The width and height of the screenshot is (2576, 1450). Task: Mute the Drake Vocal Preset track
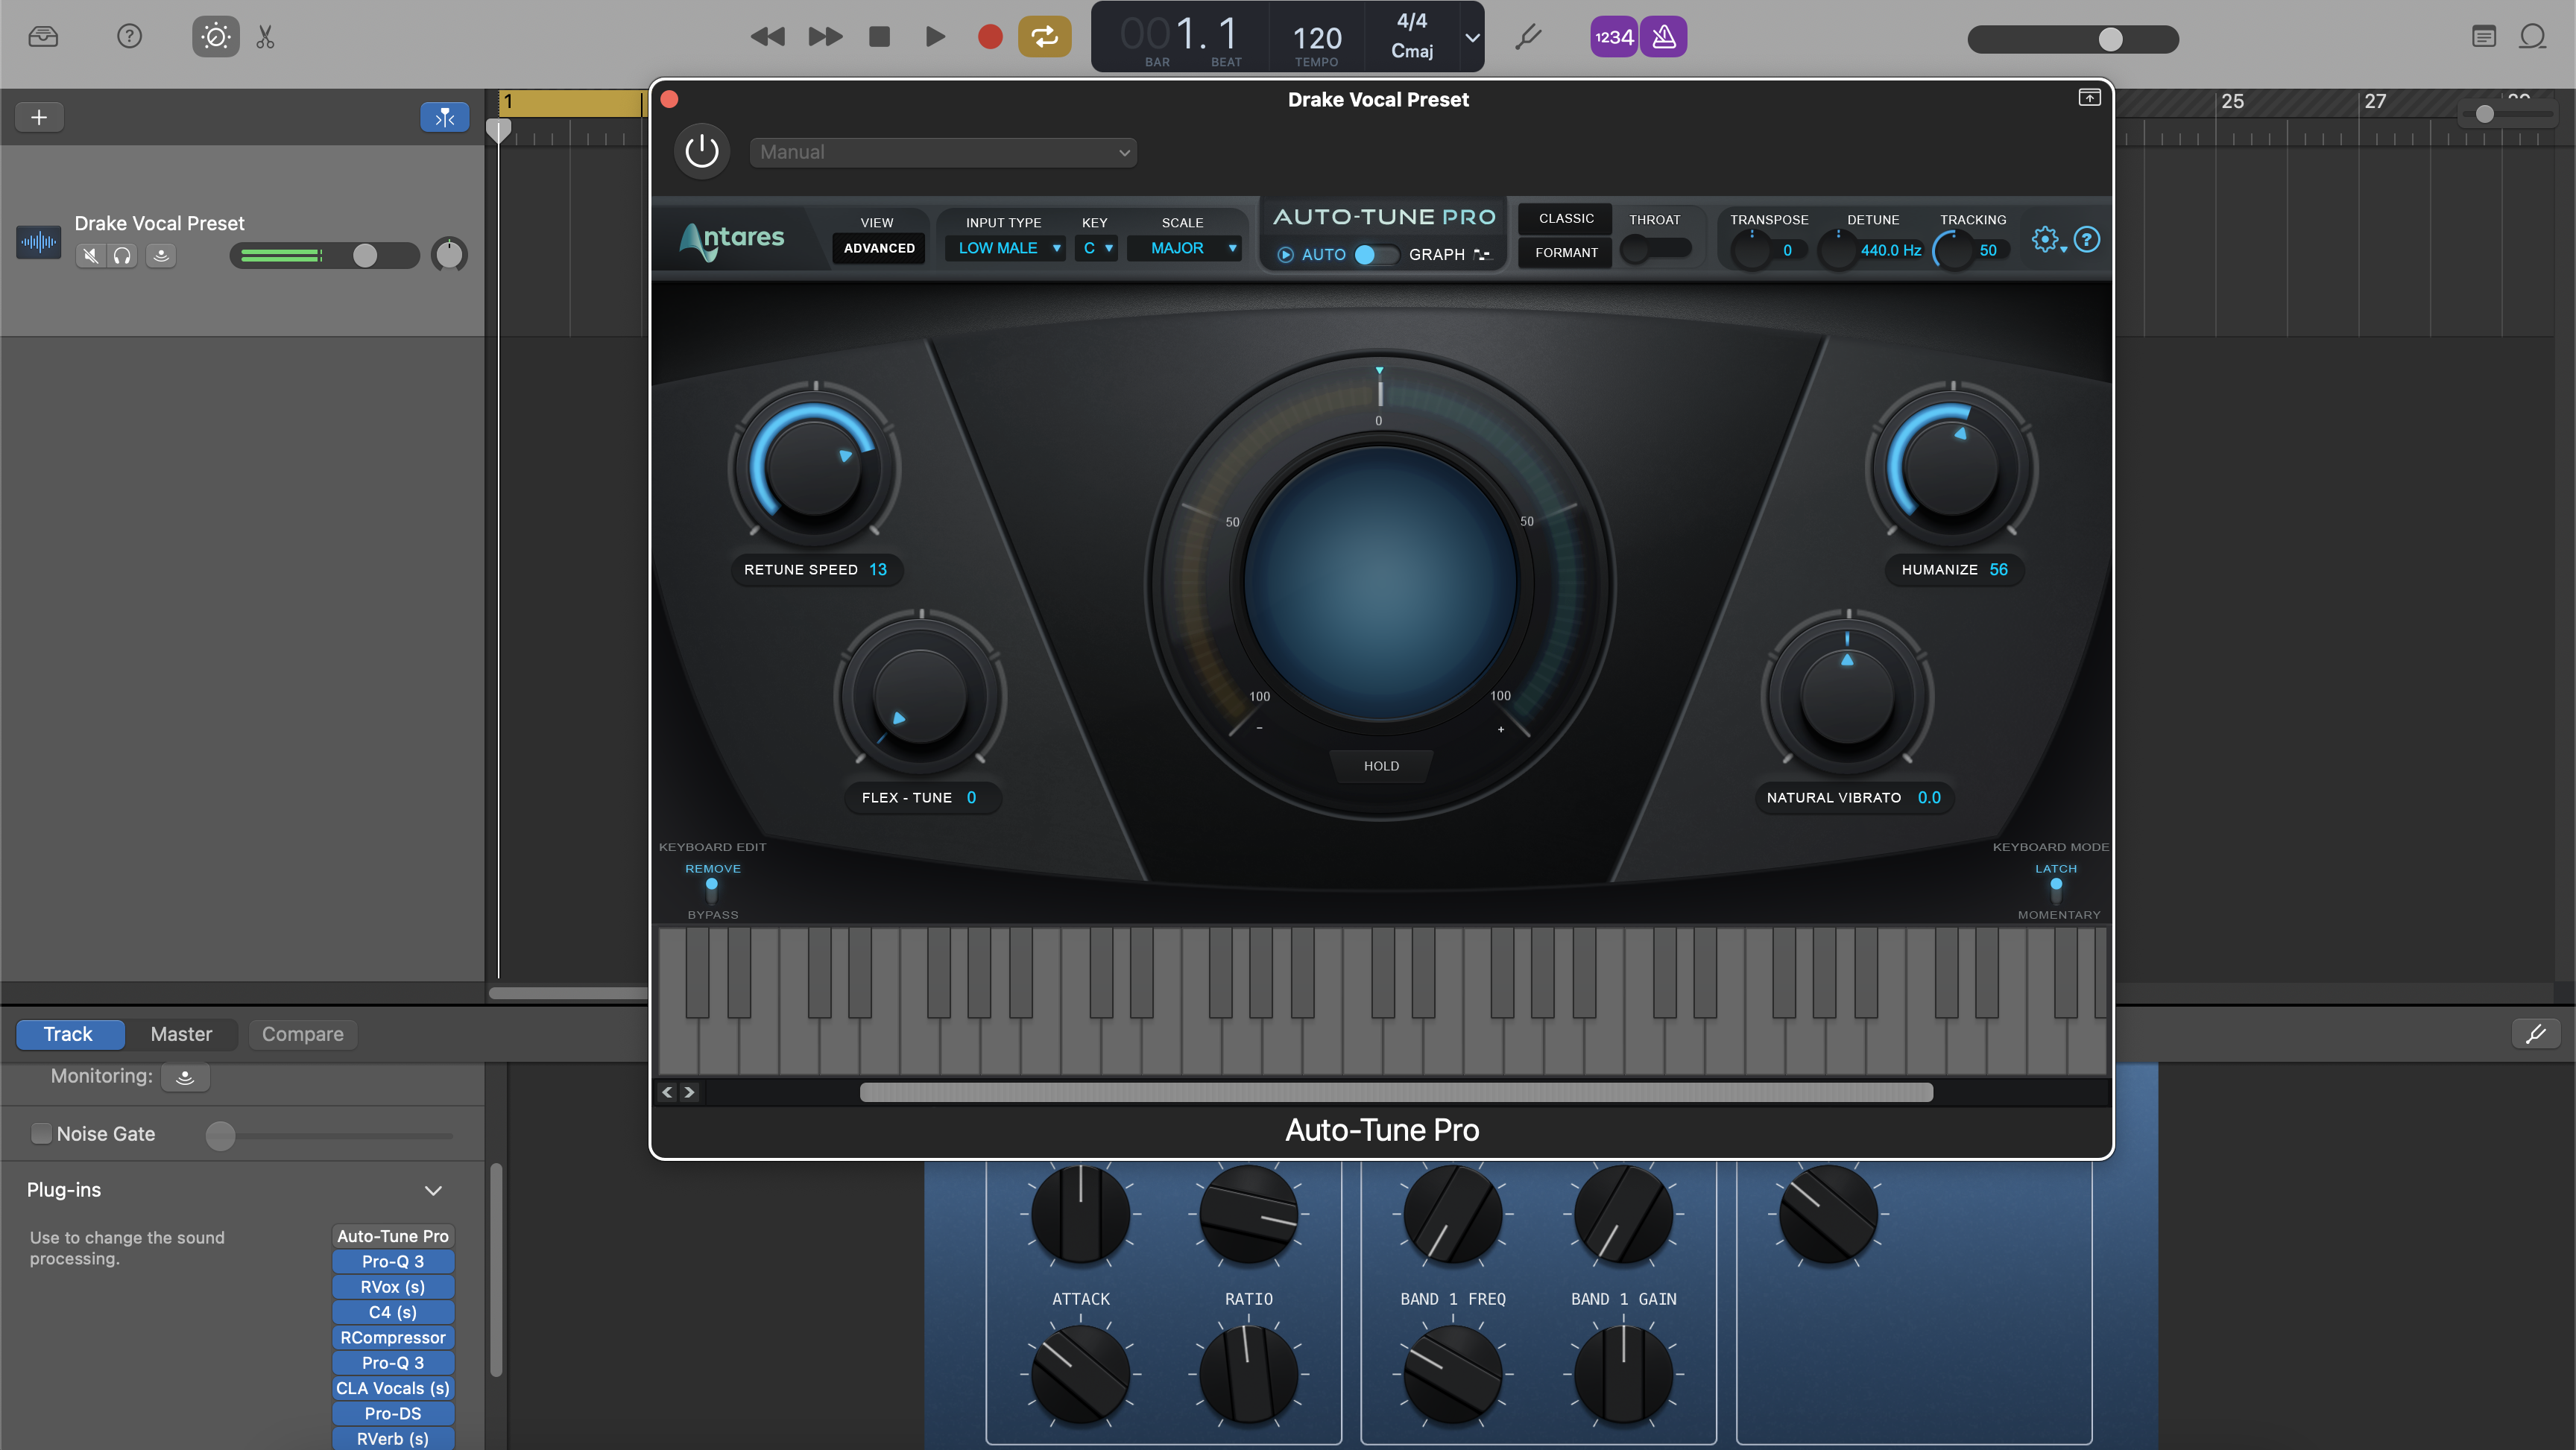pos(90,255)
